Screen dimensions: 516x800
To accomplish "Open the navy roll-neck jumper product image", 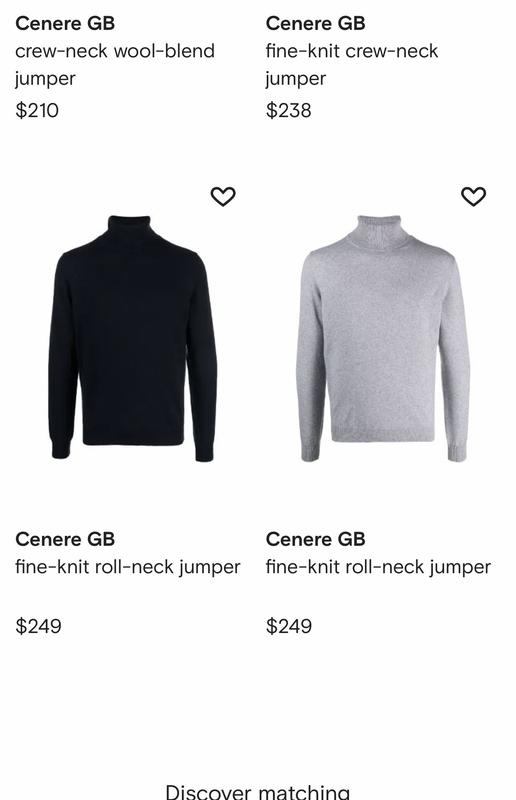I will click(133, 338).
